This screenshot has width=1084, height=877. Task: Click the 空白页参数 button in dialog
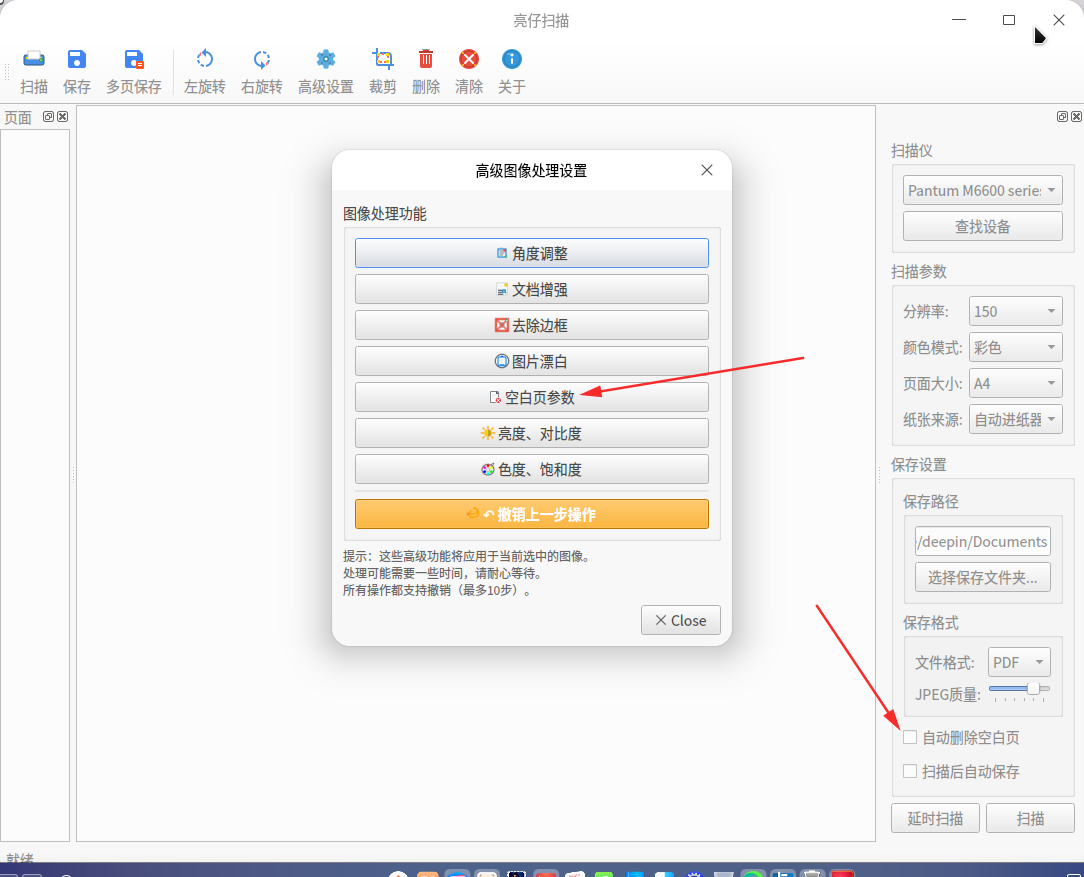(532, 397)
